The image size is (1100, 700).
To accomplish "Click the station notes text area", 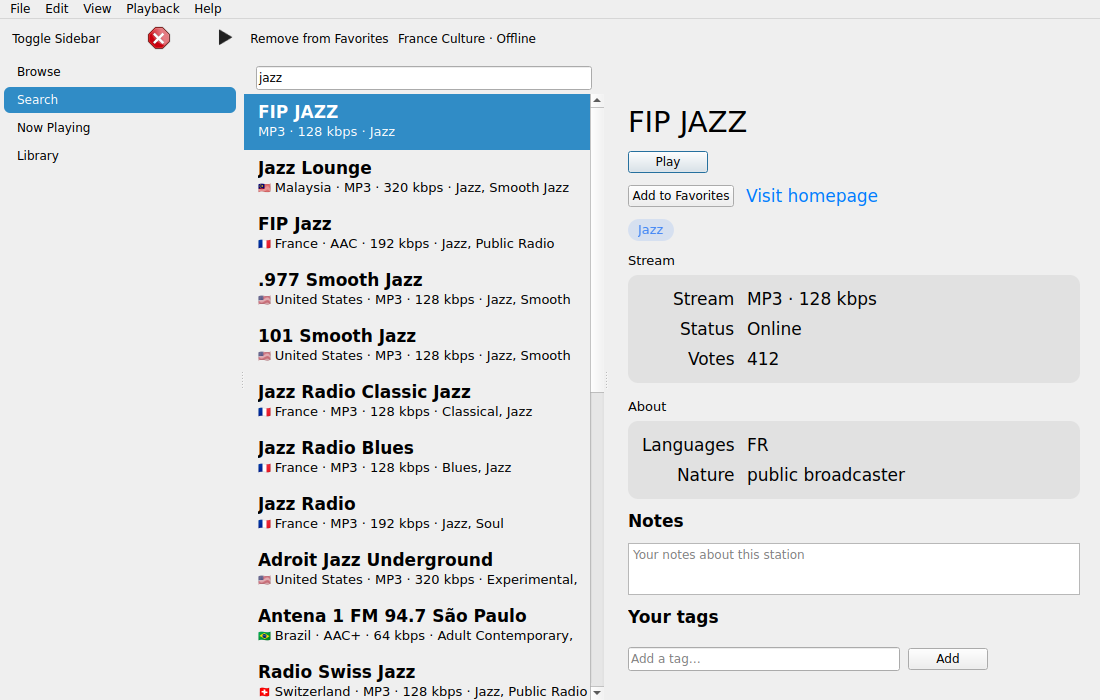I will (x=854, y=569).
